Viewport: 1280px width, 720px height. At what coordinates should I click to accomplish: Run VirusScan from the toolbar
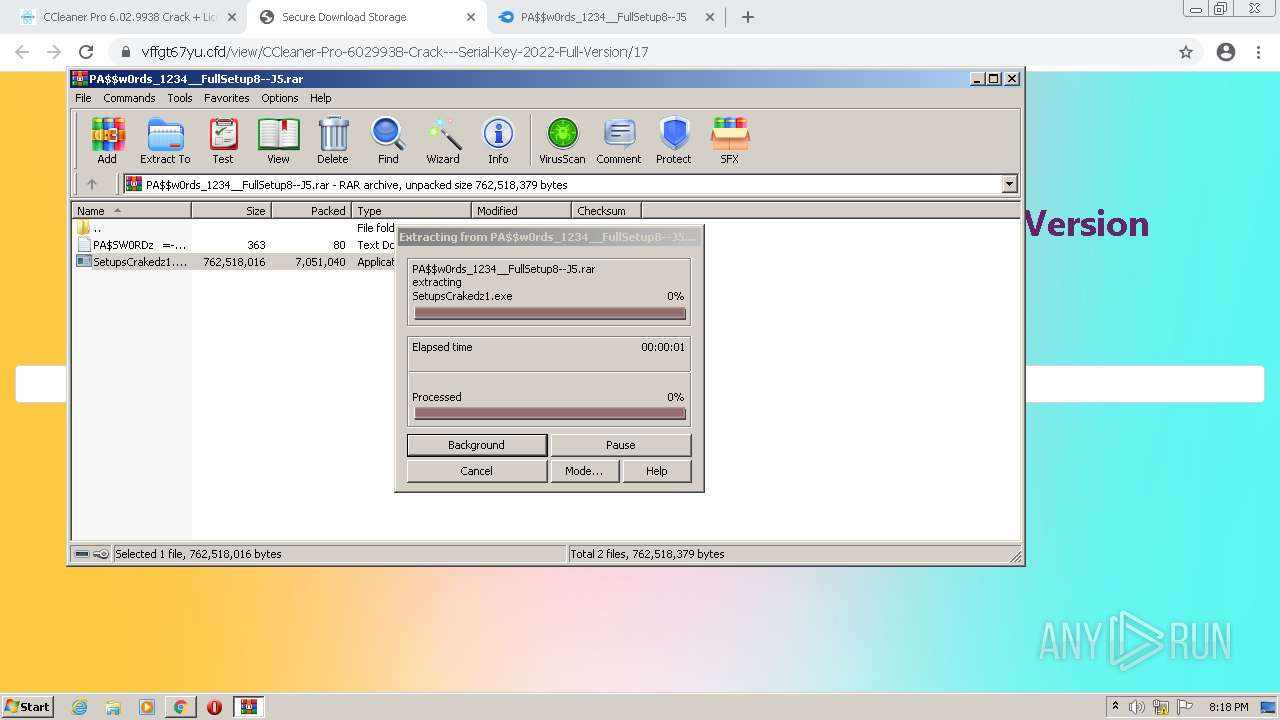[562, 140]
